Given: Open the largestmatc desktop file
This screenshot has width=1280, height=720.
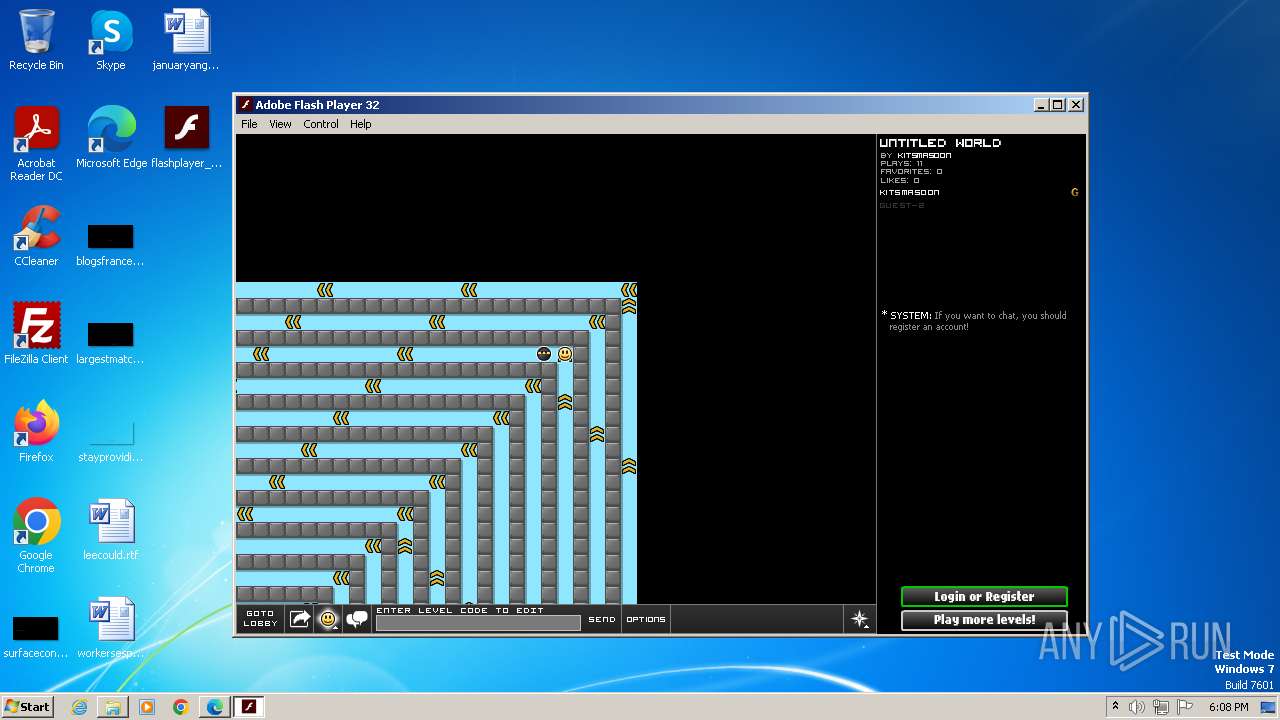Looking at the screenshot, I should [x=110, y=342].
